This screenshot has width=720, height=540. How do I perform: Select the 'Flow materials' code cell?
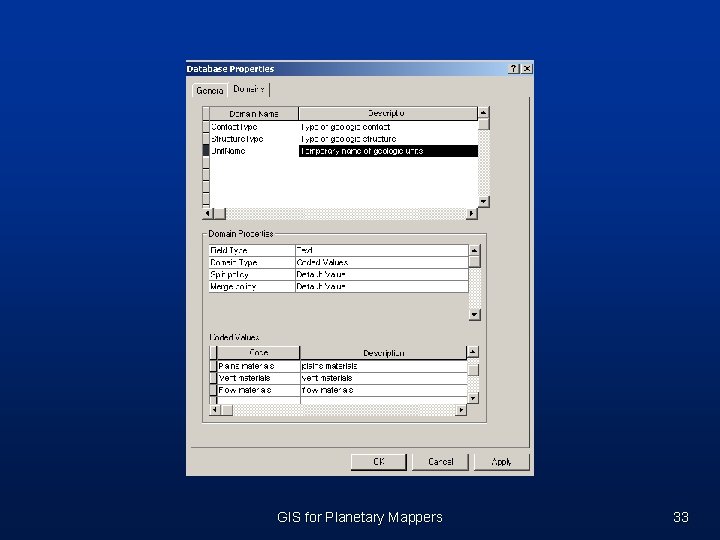coord(259,390)
